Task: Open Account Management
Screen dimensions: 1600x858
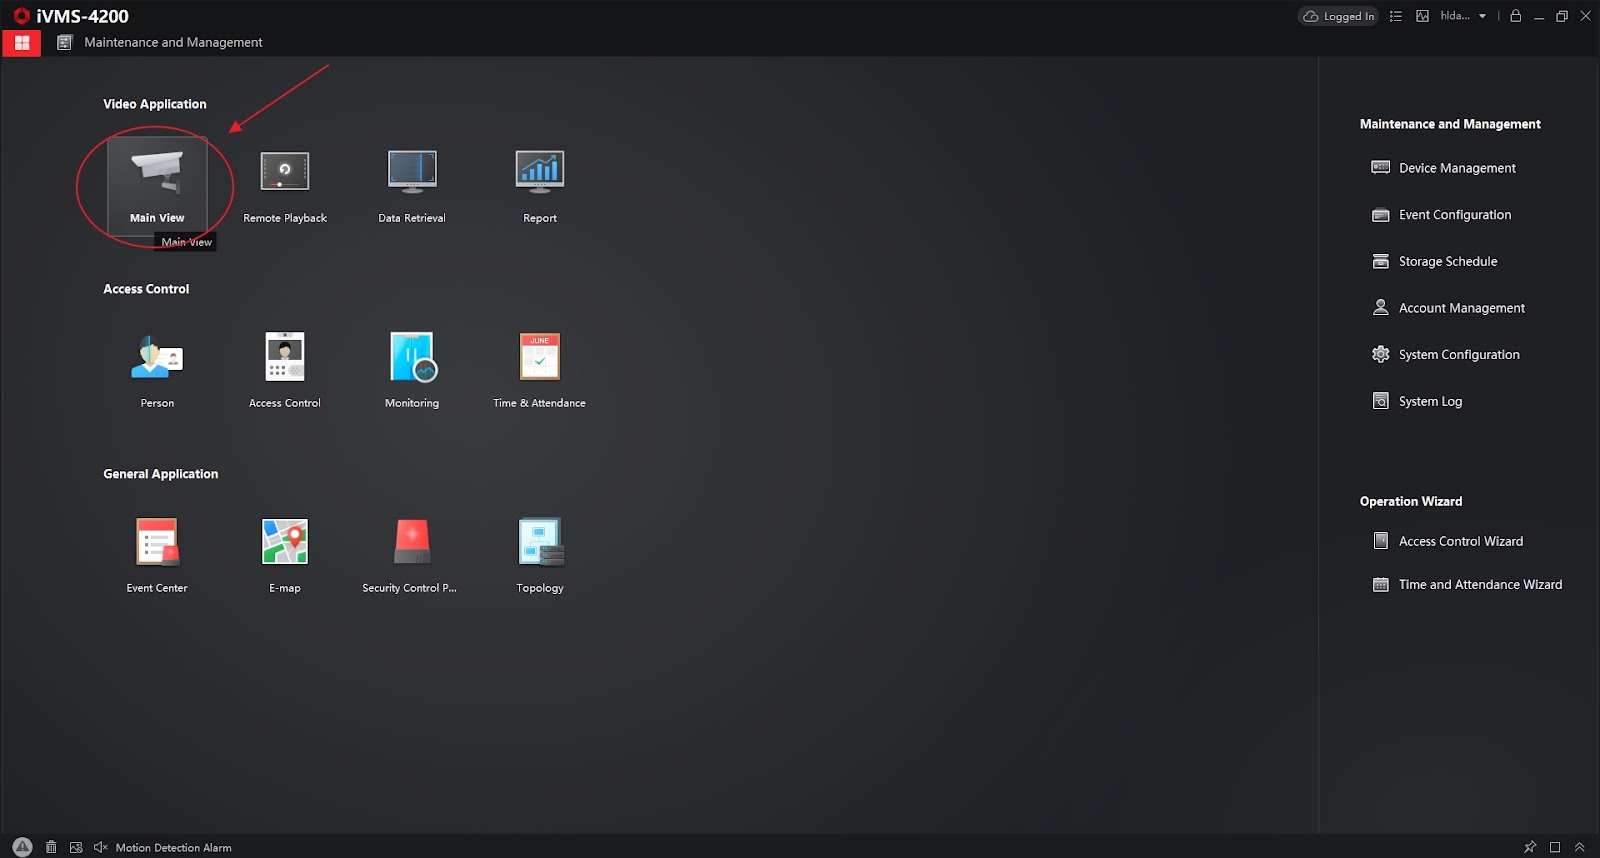Action: pyautogui.click(x=1449, y=308)
